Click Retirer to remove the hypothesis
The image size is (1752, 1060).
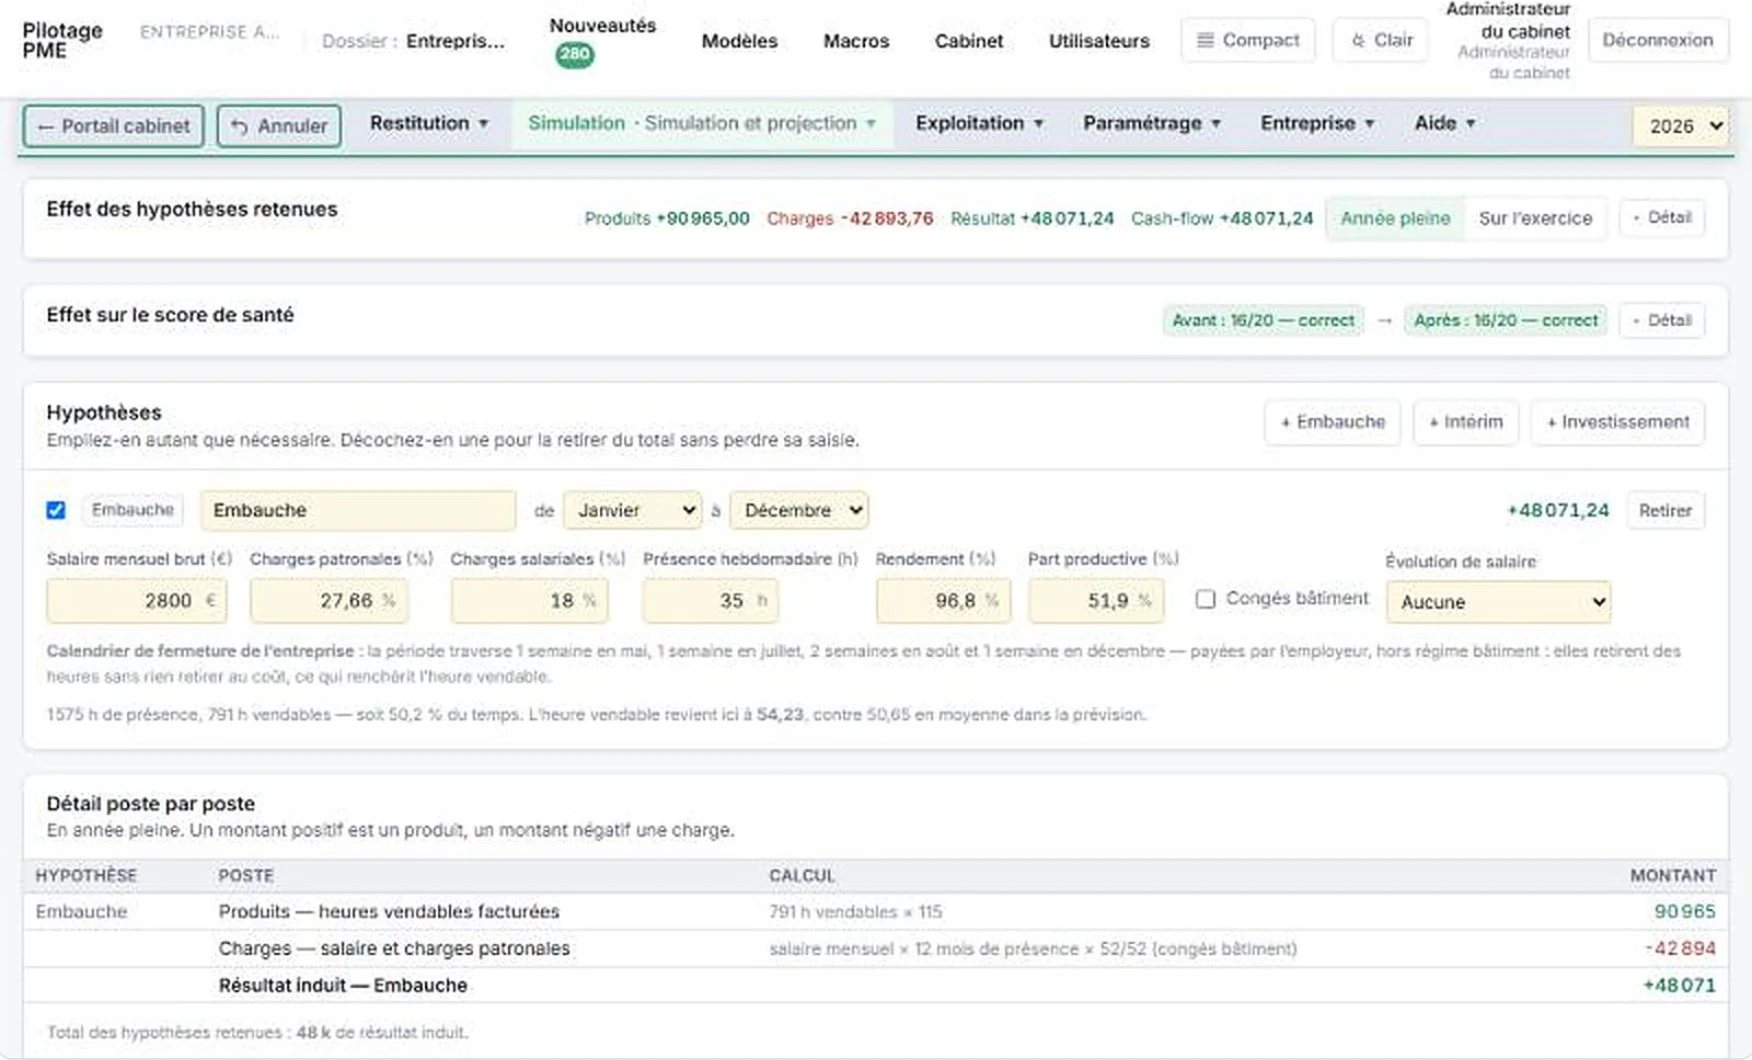1665,510
